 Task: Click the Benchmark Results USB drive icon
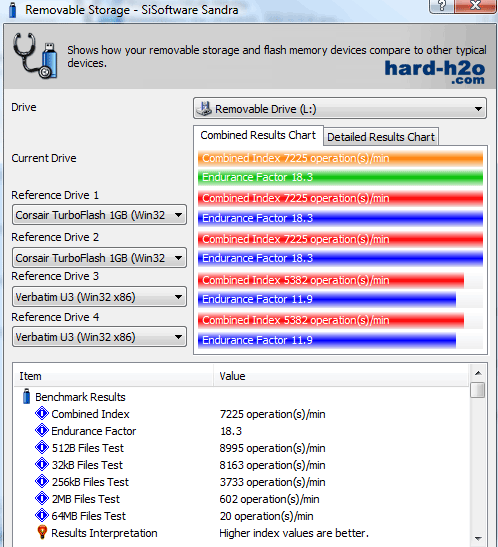pos(26,397)
